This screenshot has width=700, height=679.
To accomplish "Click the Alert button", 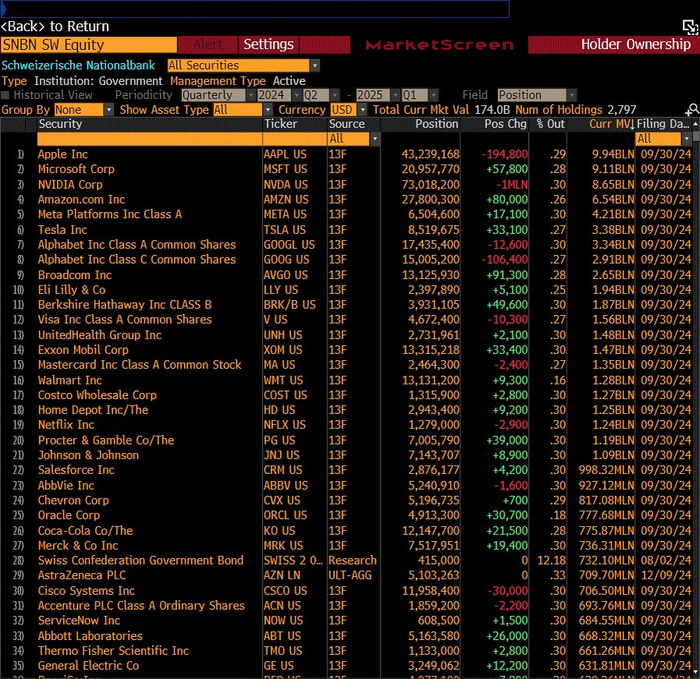I will (x=207, y=45).
